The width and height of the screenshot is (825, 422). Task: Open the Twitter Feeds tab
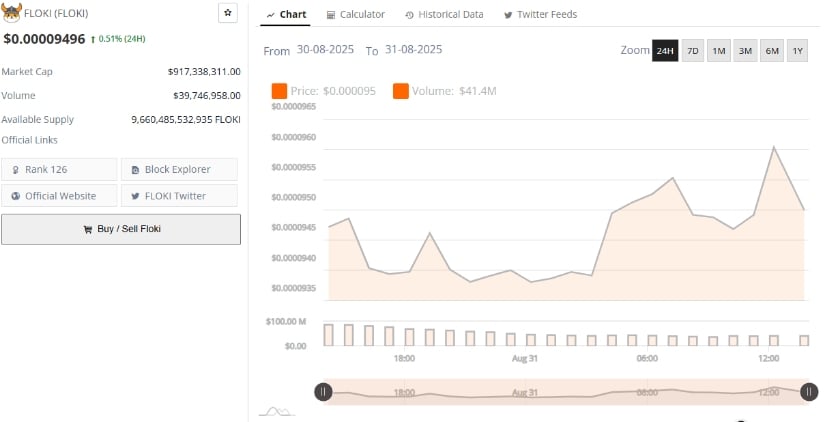[540, 15]
